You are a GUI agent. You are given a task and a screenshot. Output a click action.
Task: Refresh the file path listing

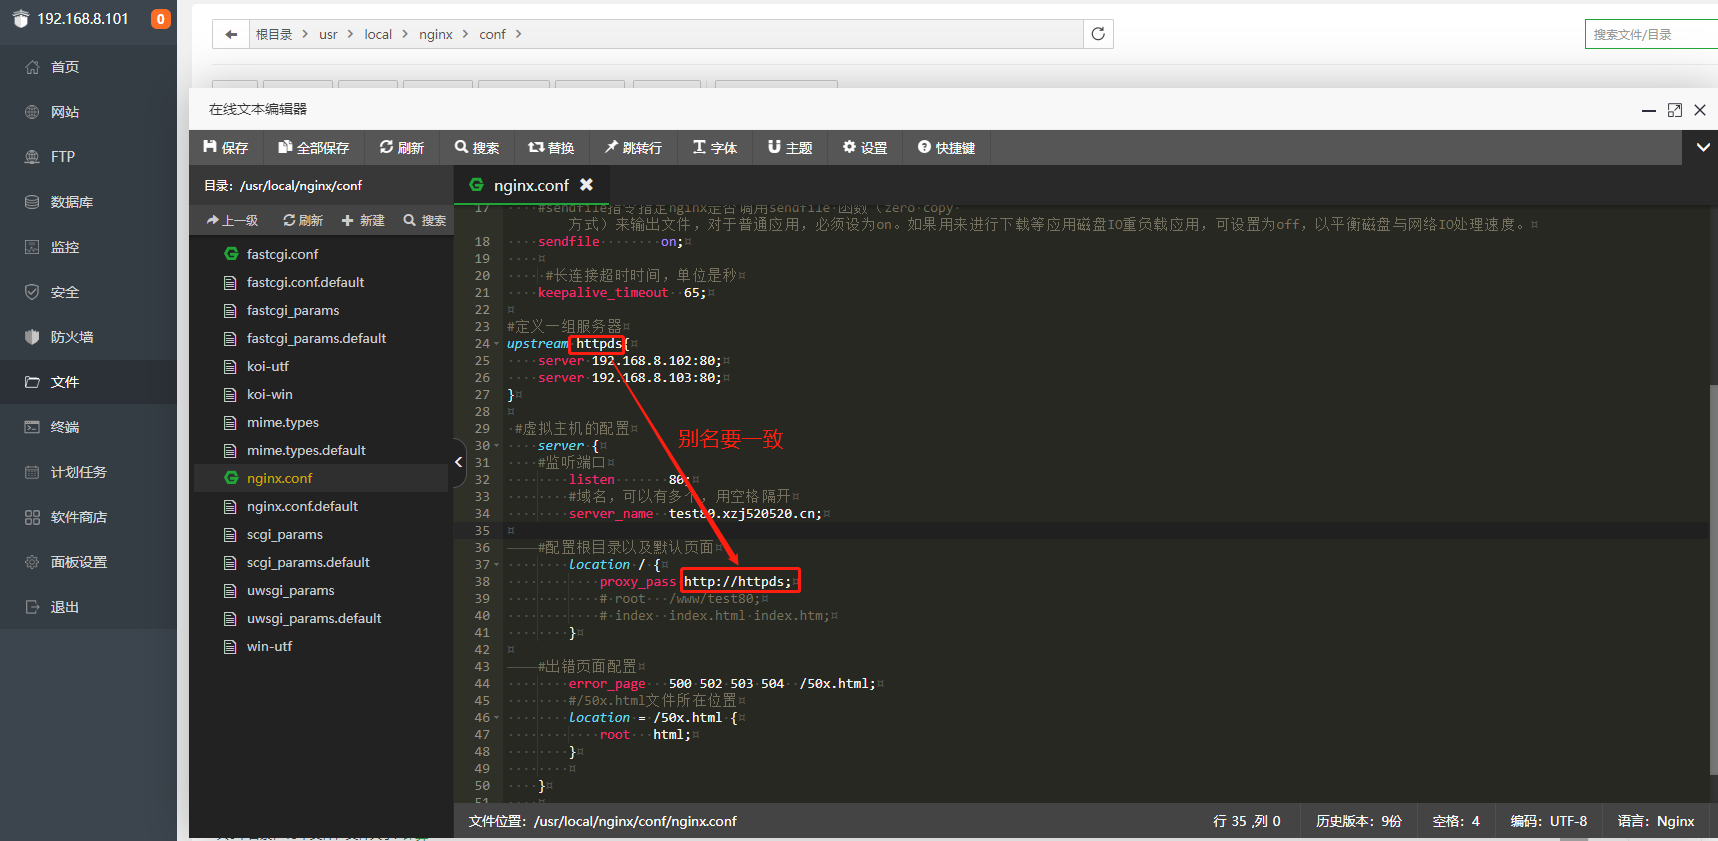pos(1098,34)
